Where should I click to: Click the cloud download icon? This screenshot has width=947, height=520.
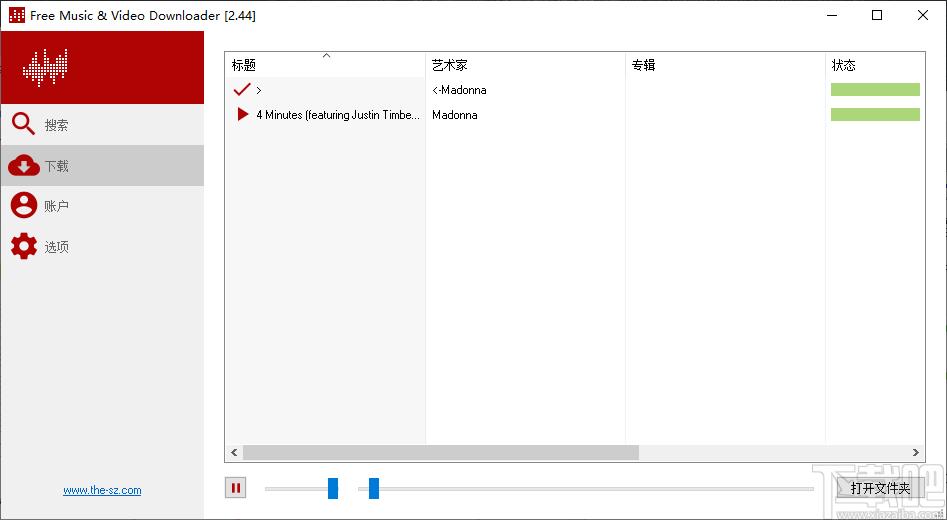click(24, 165)
